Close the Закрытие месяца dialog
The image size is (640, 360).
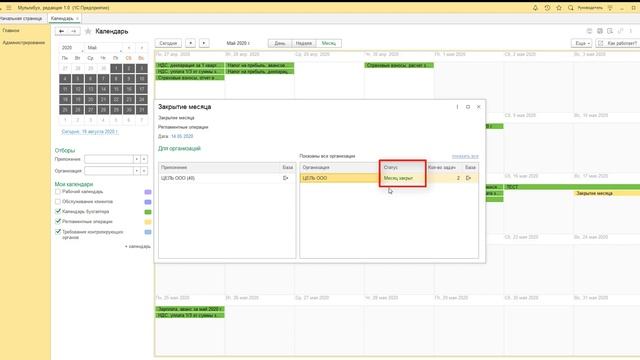[479, 107]
